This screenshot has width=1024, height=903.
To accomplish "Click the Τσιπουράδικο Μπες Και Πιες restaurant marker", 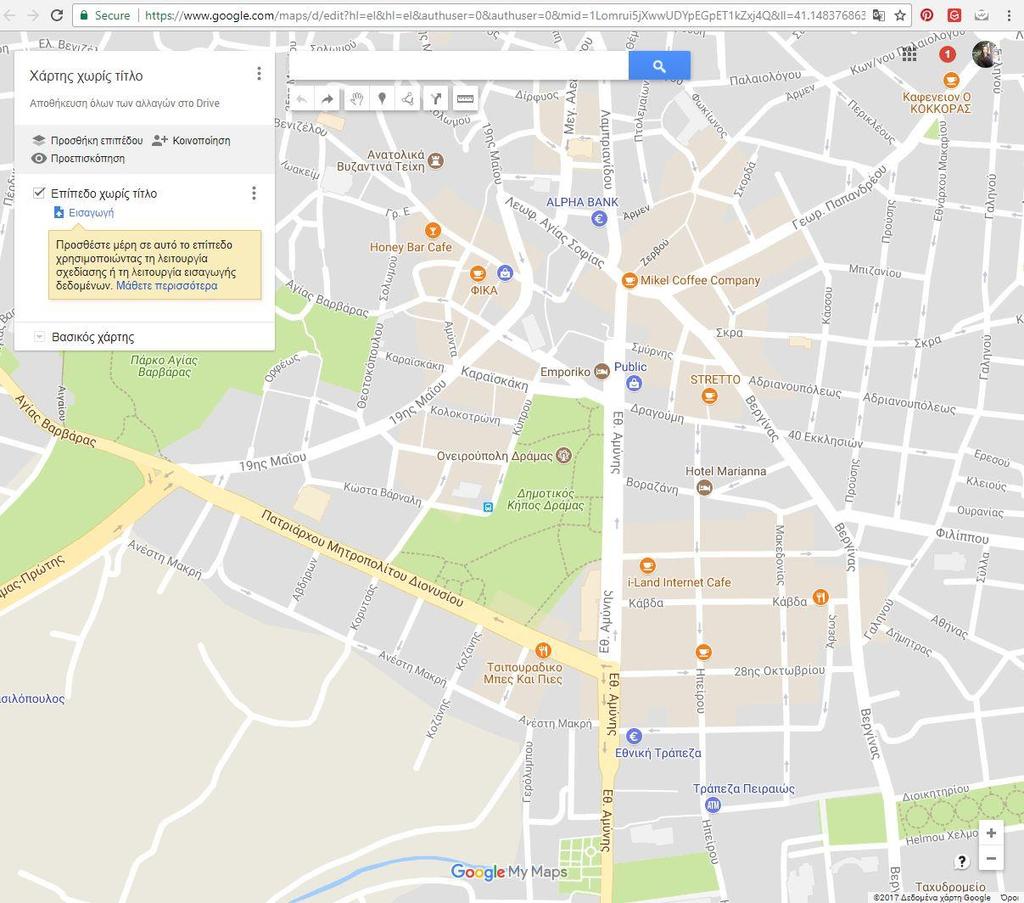I will [543, 650].
